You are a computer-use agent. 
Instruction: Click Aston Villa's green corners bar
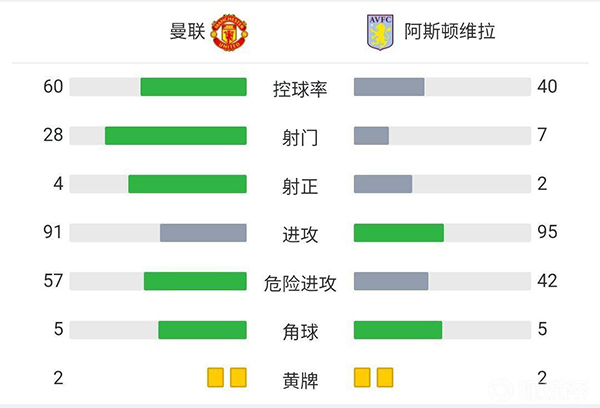pyautogui.click(x=398, y=329)
